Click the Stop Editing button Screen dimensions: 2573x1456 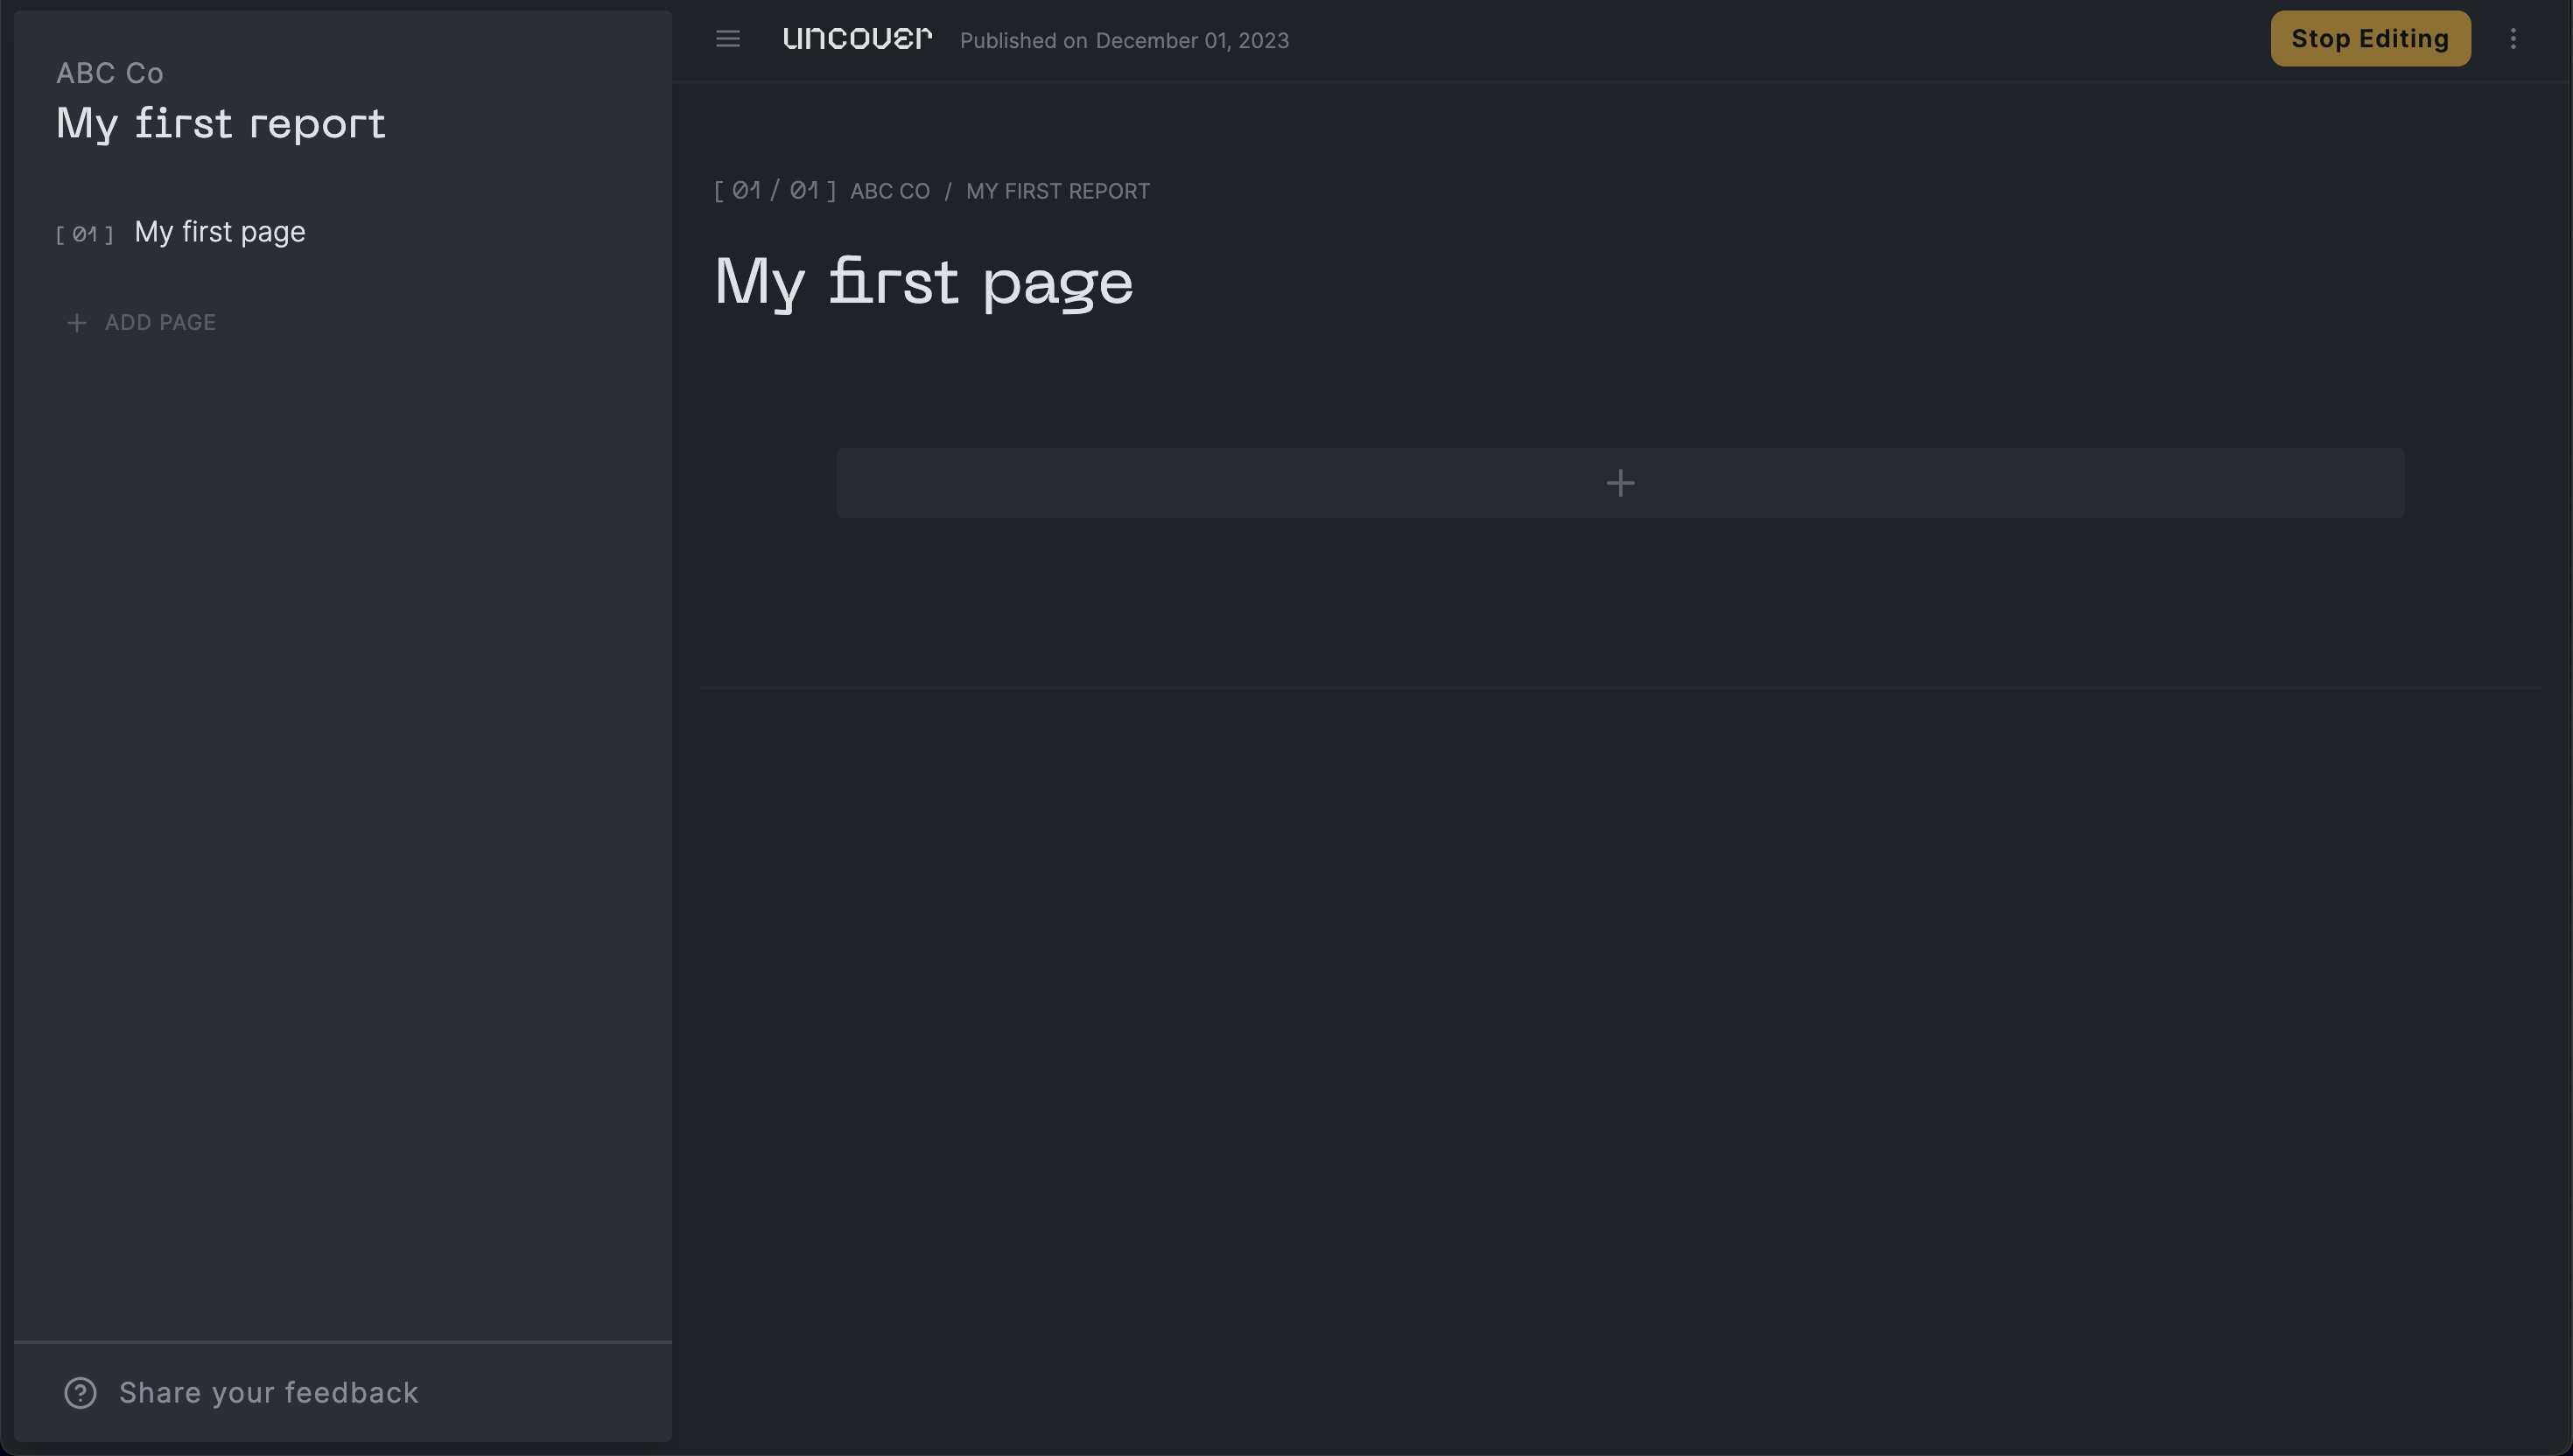tap(2370, 39)
